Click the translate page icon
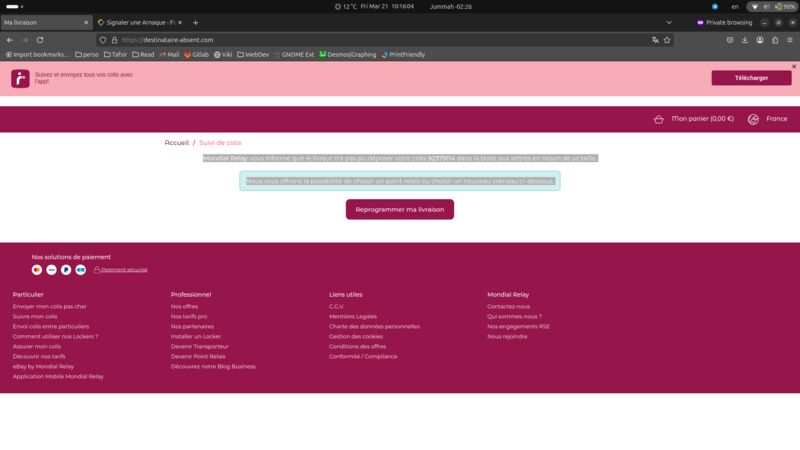The width and height of the screenshot is (800, 450). [655, 40]
